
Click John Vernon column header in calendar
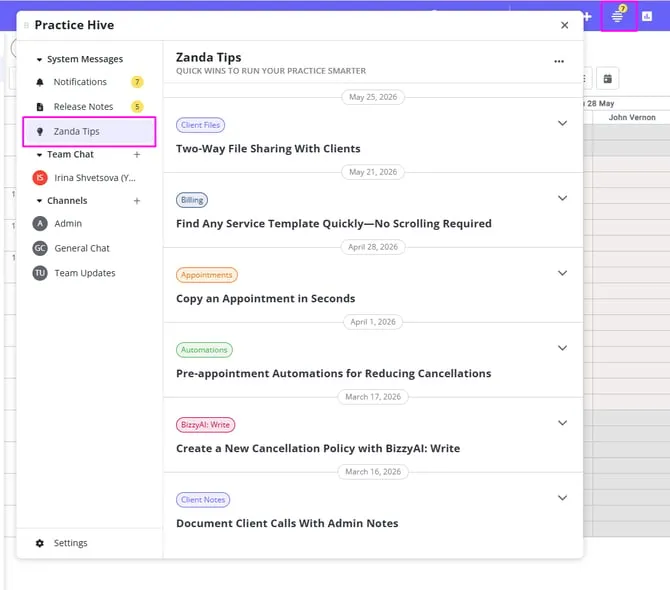(632, 117)
